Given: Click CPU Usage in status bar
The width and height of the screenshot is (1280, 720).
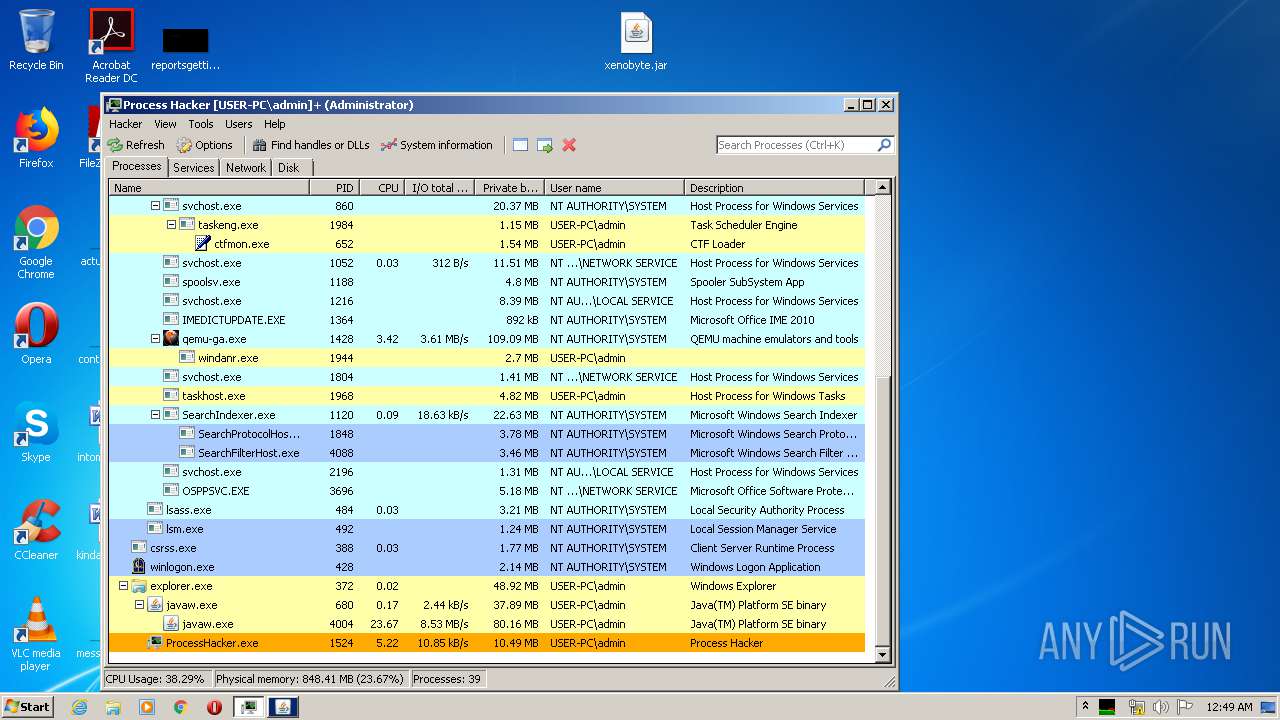Looking at the screenshot, I should pos(155,679).
